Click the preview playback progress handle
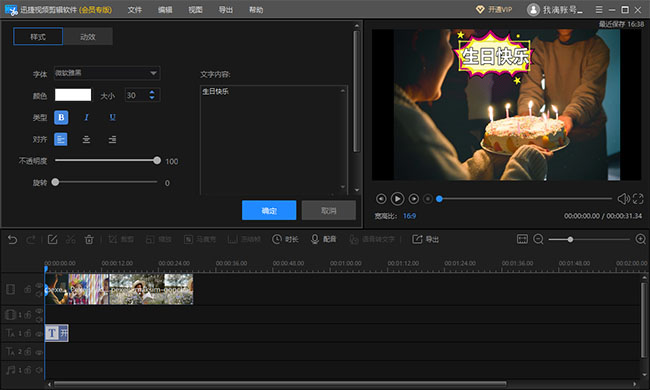The image size is (650, 390). 439,199
